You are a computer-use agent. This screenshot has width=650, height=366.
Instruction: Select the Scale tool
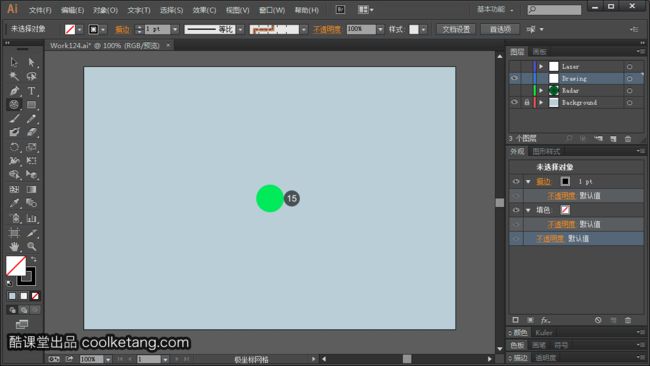click(31, 147)
